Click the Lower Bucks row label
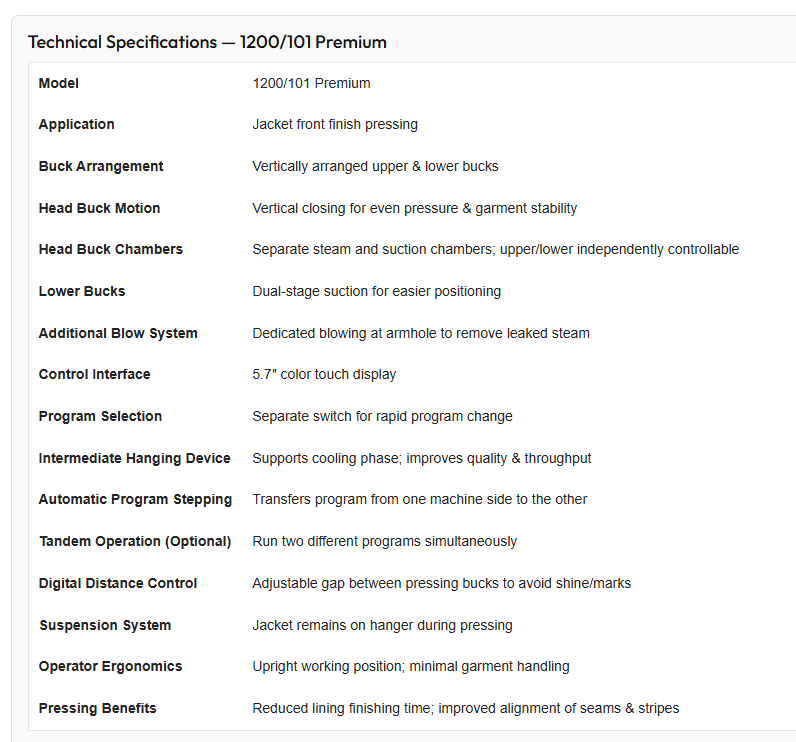 click(82, 291)
